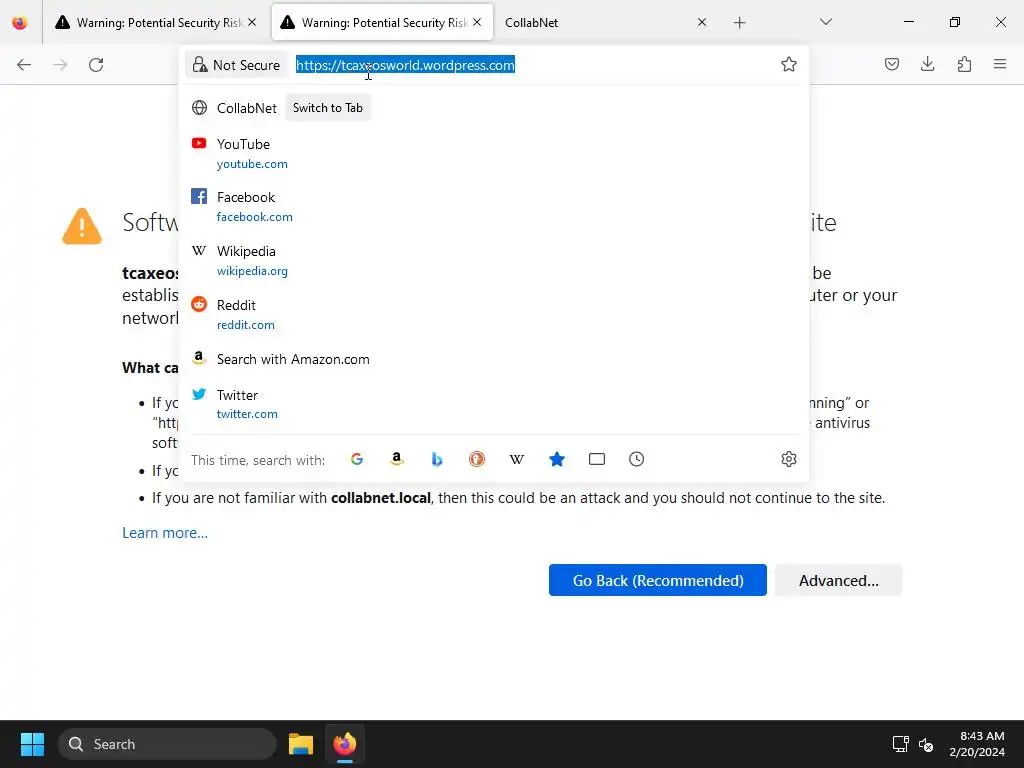Select the Facebook suggestion
Screen dimensions: 1024x768
tap(494, 207)
